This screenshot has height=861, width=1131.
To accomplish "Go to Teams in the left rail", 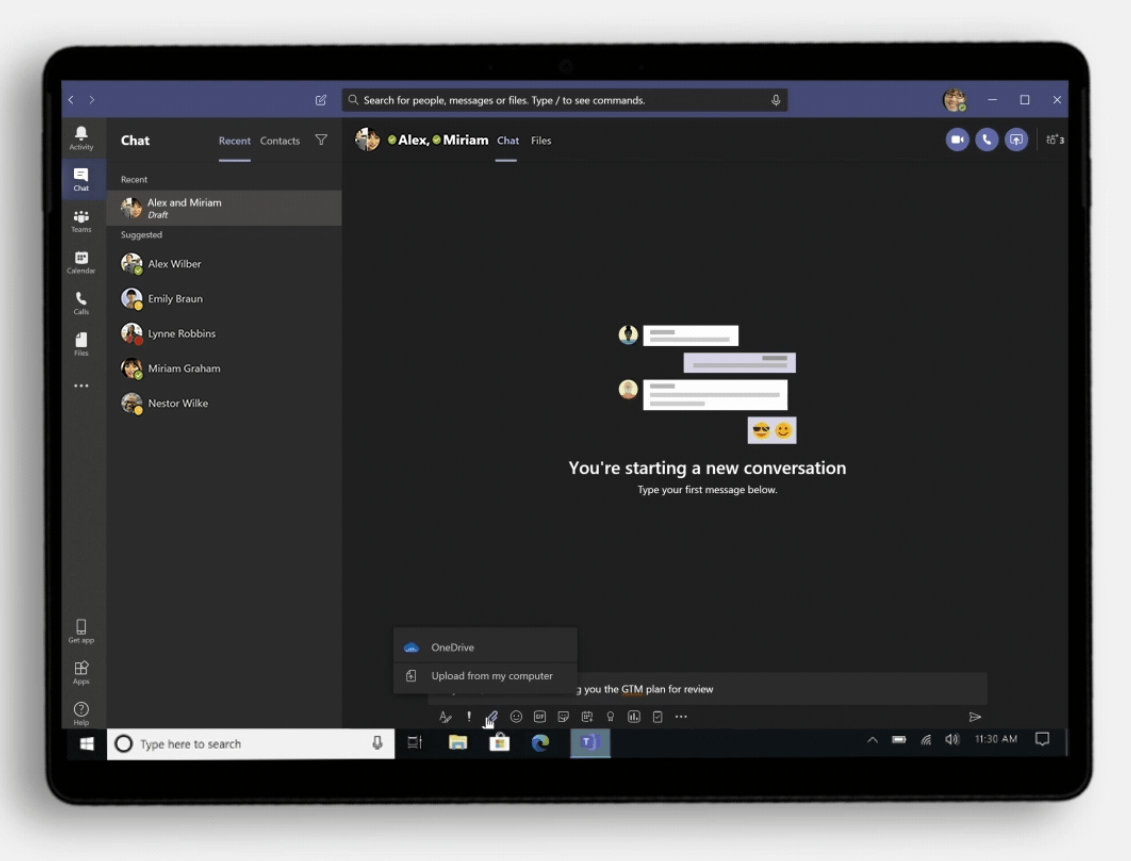I will 81,221.
